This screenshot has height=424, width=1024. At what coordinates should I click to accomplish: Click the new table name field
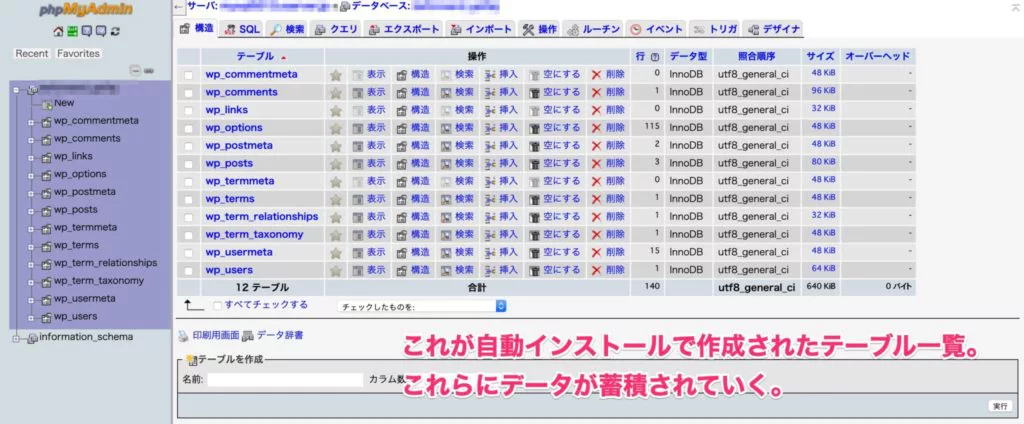click(x=285, y=380)
